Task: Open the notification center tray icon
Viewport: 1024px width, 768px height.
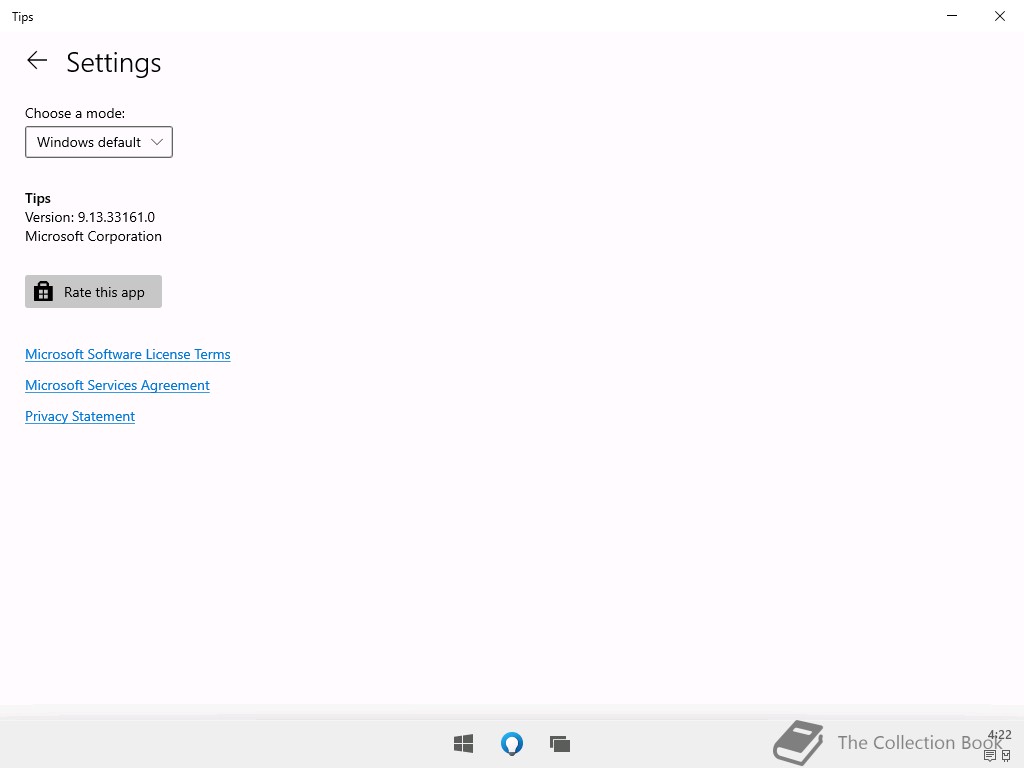Action: coord(990,756)
